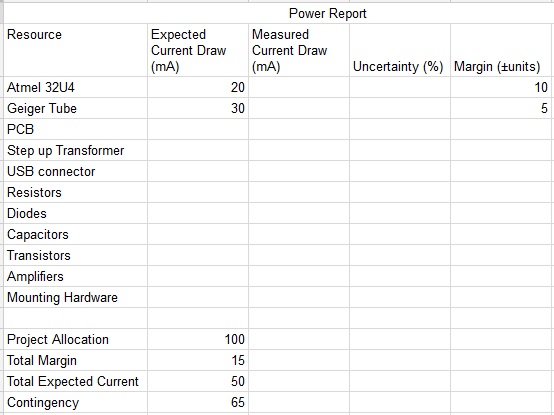Select the Measured Current Draw (mA) header
554x415 pixels.
pos(299,50)
